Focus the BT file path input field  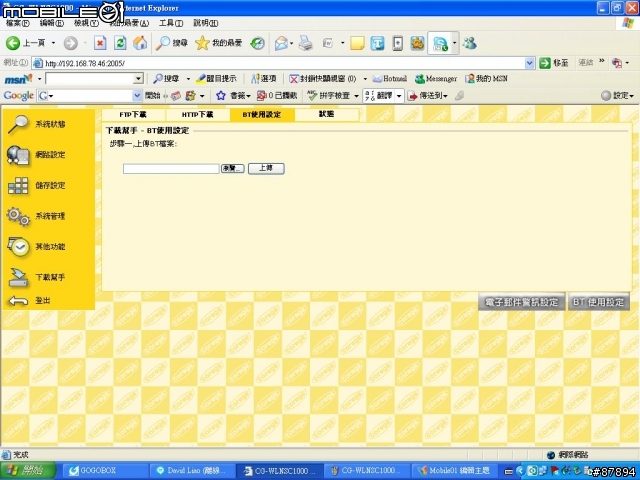pyautogui.click(x=171, y=169)
